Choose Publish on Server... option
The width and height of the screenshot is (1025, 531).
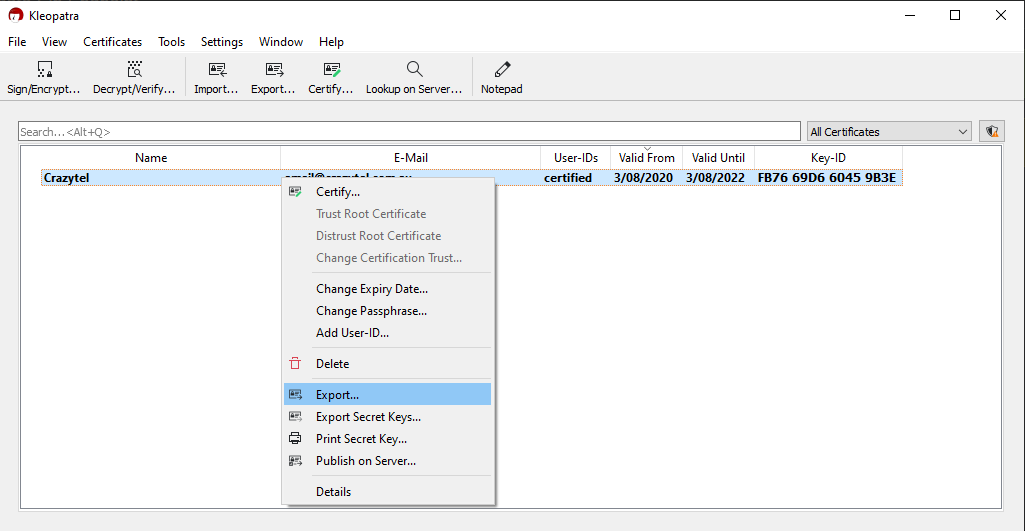click(x=366, y=461)
